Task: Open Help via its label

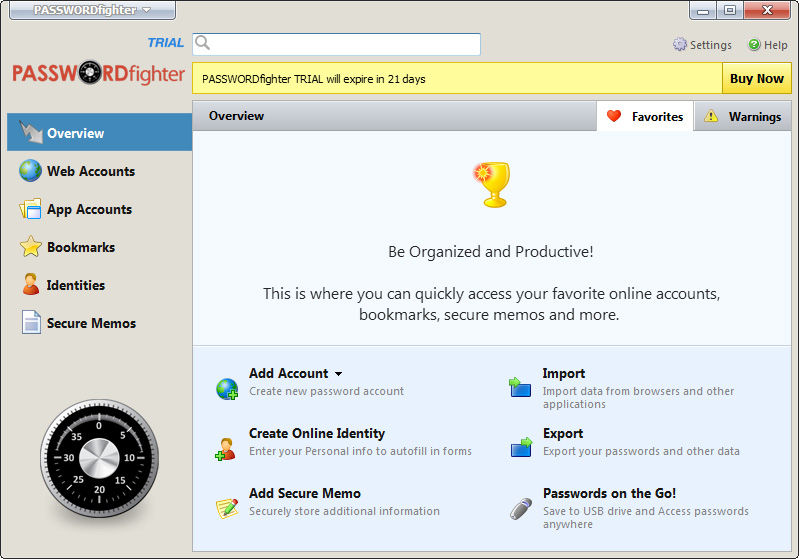Action: pos(776,45)
